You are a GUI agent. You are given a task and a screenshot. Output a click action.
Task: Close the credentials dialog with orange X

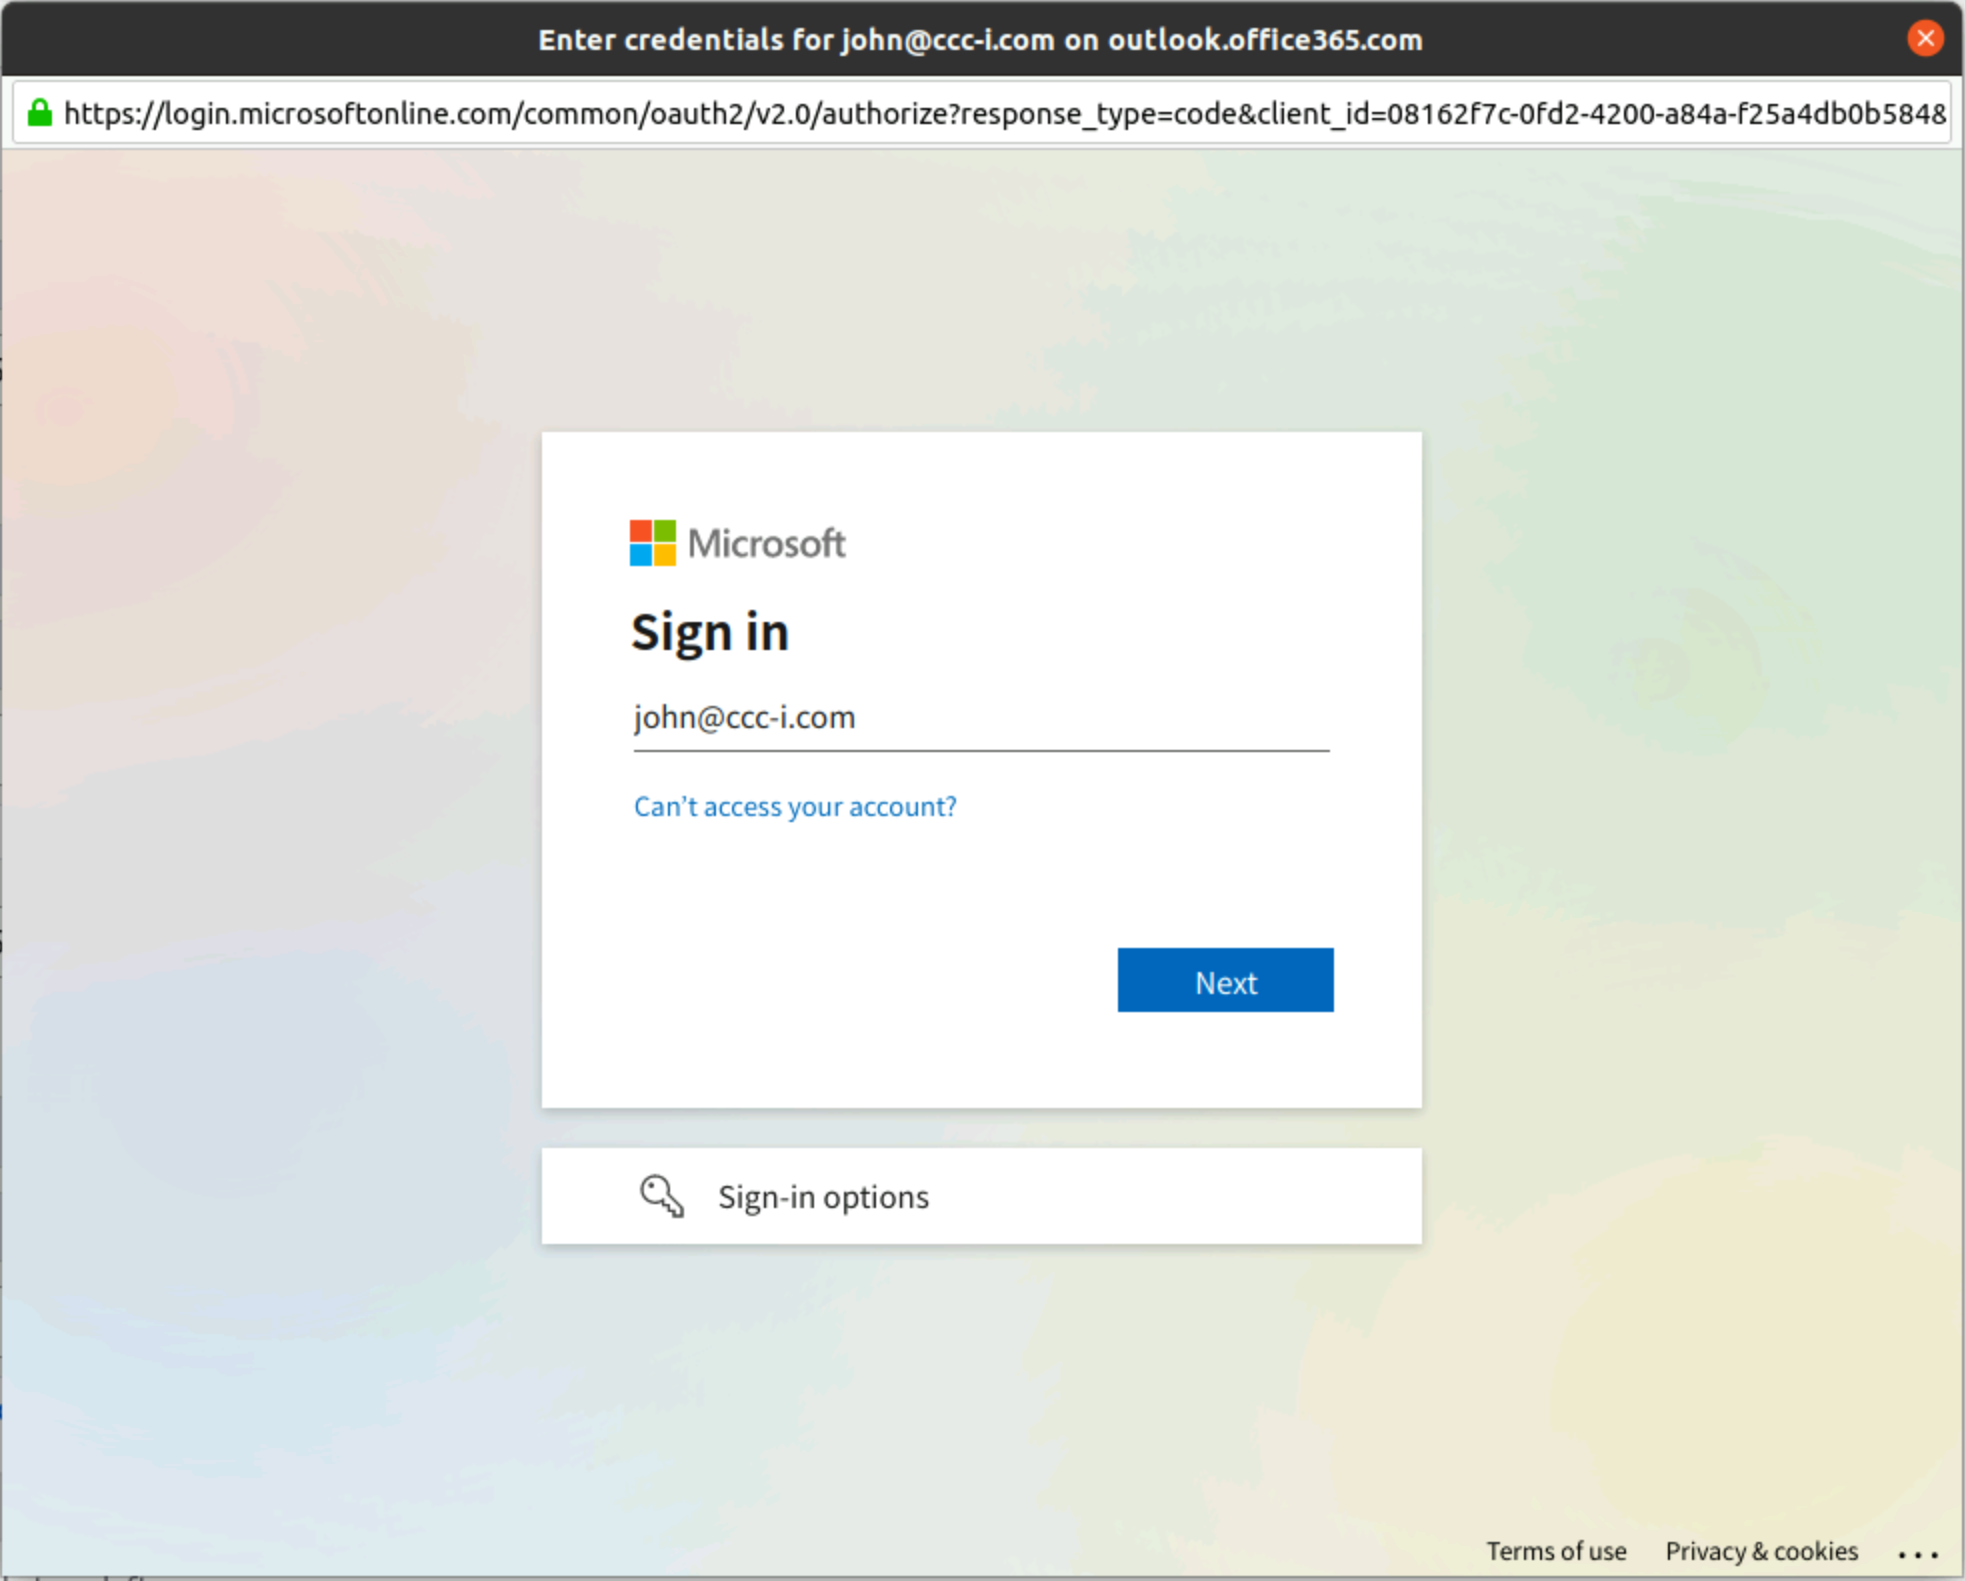[x=1924, y=39]
